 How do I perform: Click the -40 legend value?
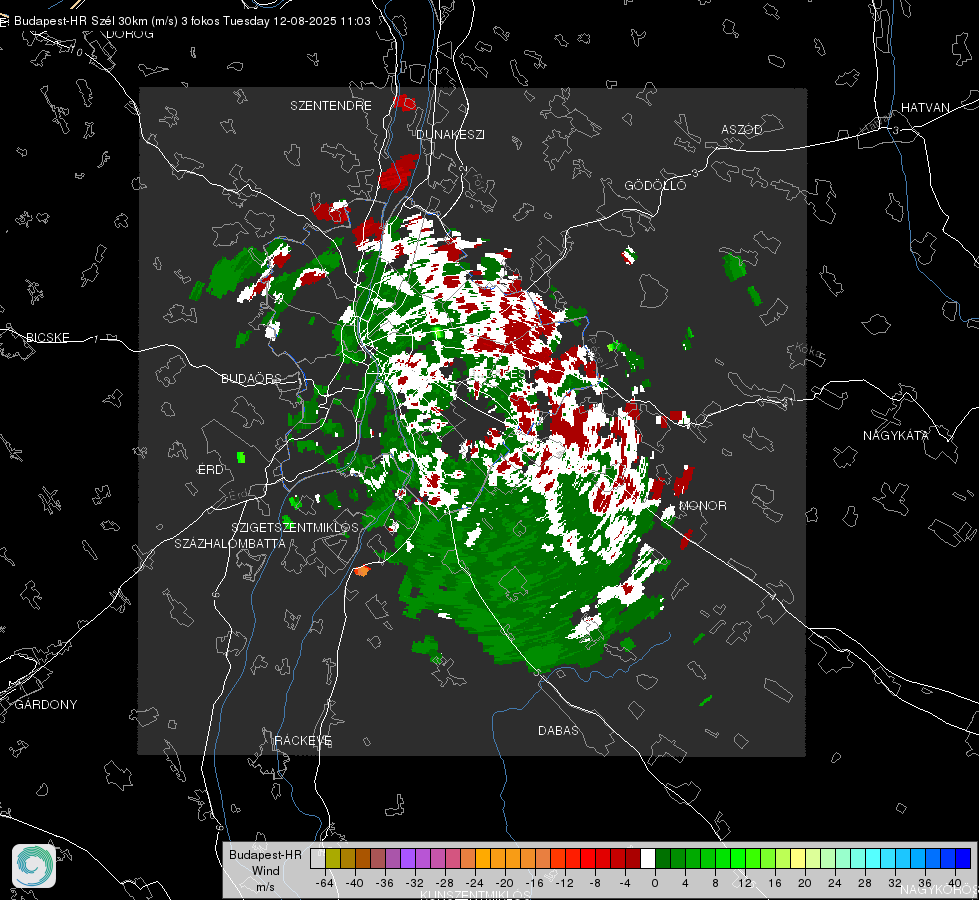click(x=355, y=883)
